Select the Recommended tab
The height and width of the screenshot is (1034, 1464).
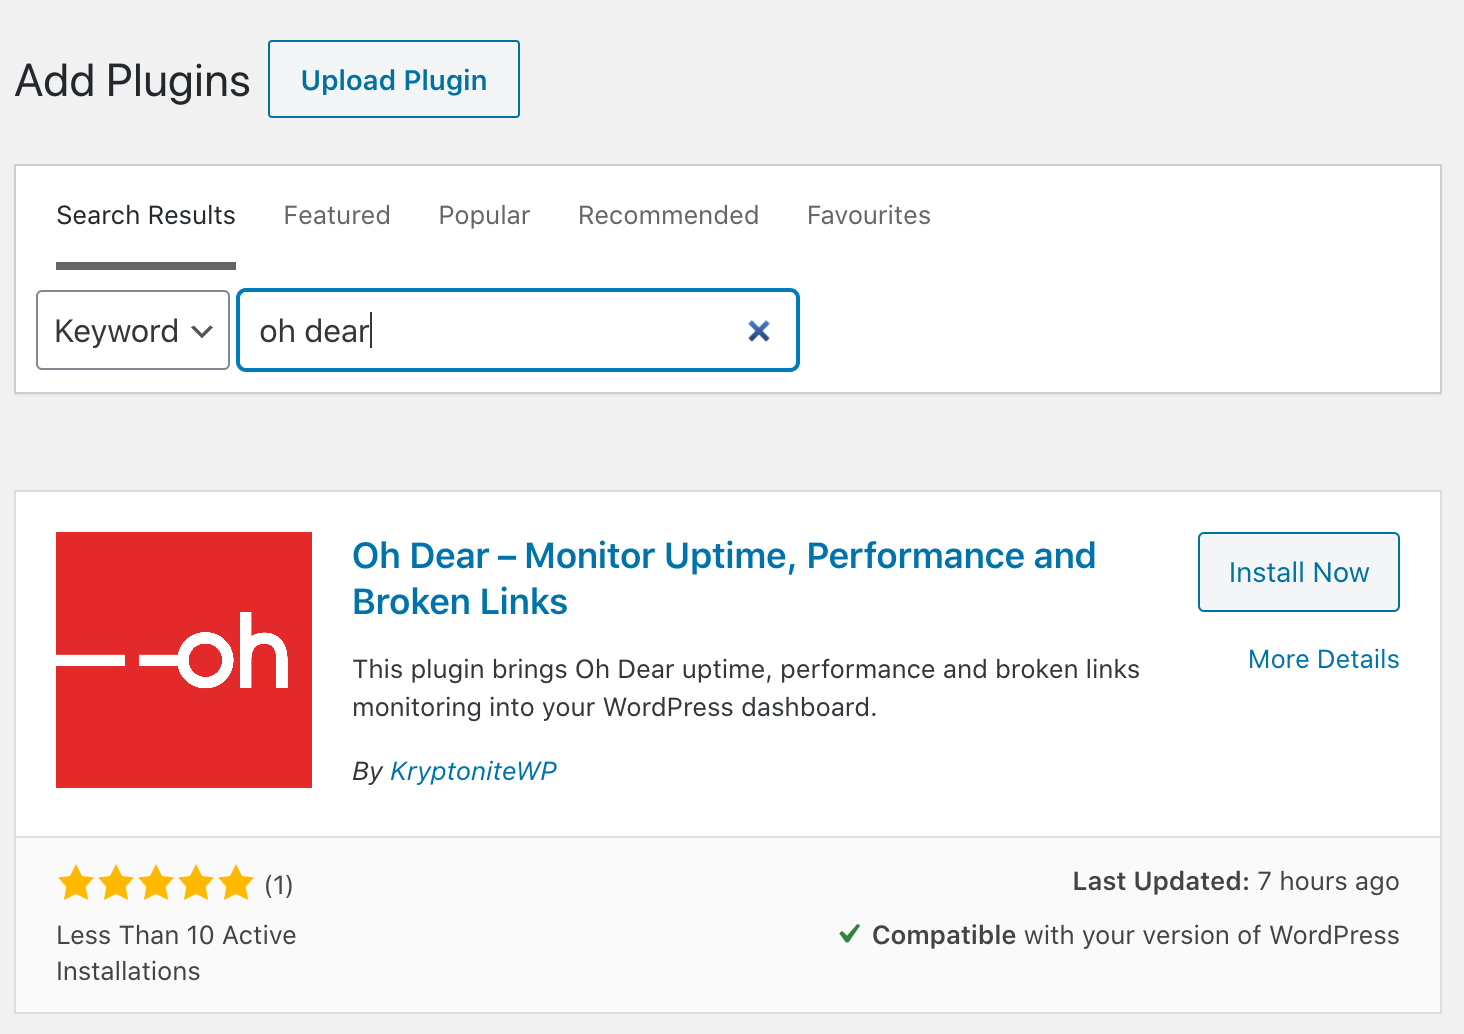click(668, 215)
